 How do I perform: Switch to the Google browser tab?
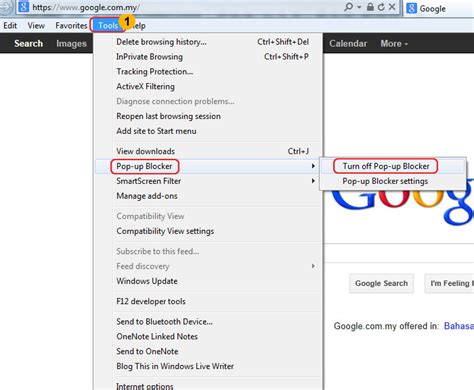(439, 8)
